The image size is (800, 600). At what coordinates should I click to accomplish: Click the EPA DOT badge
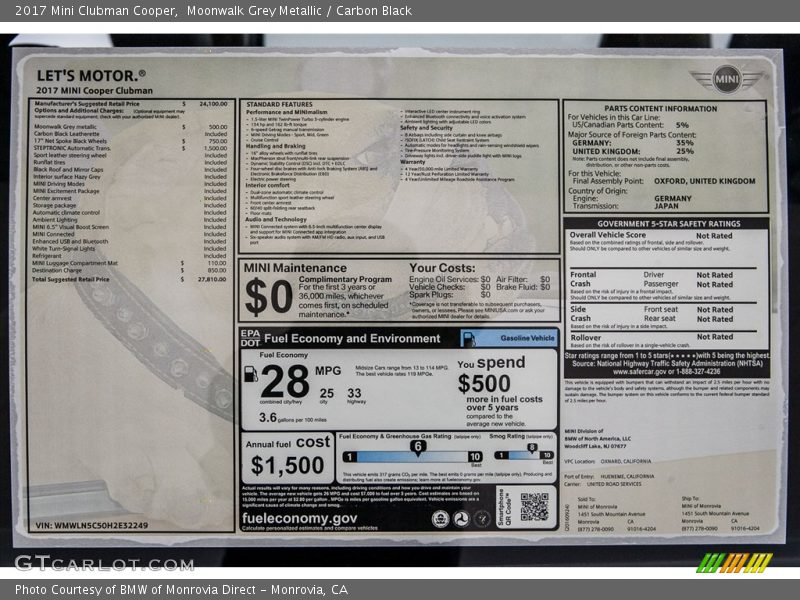[250, 338]
